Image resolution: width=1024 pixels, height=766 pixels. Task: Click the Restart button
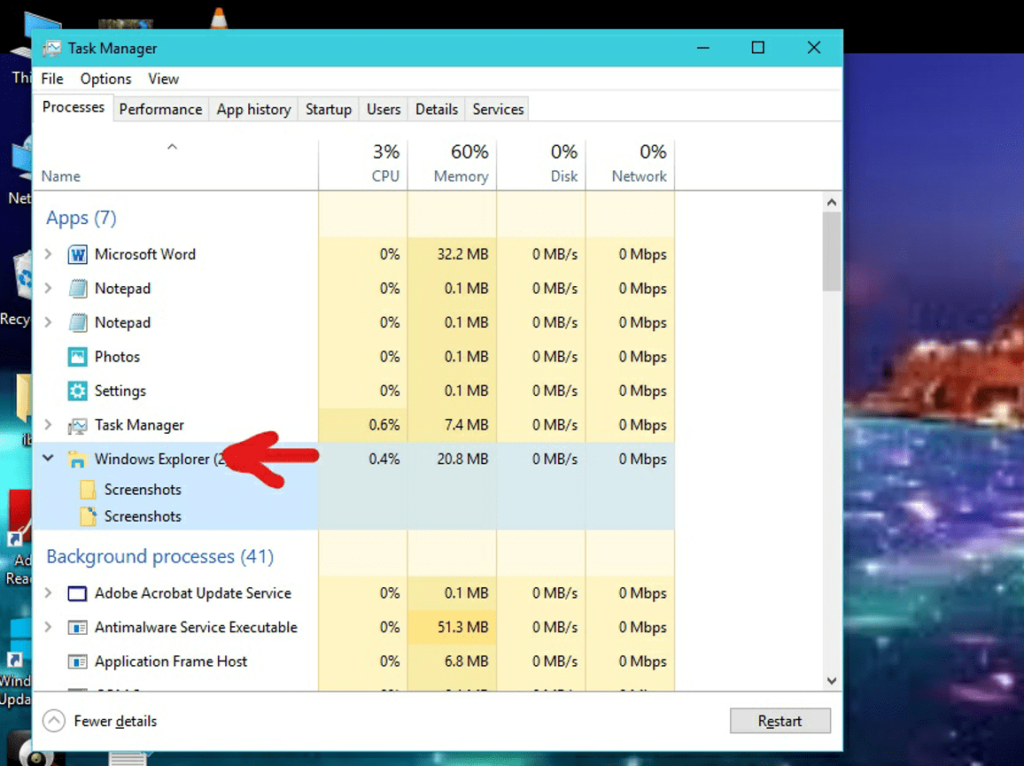tap(780, 721)
